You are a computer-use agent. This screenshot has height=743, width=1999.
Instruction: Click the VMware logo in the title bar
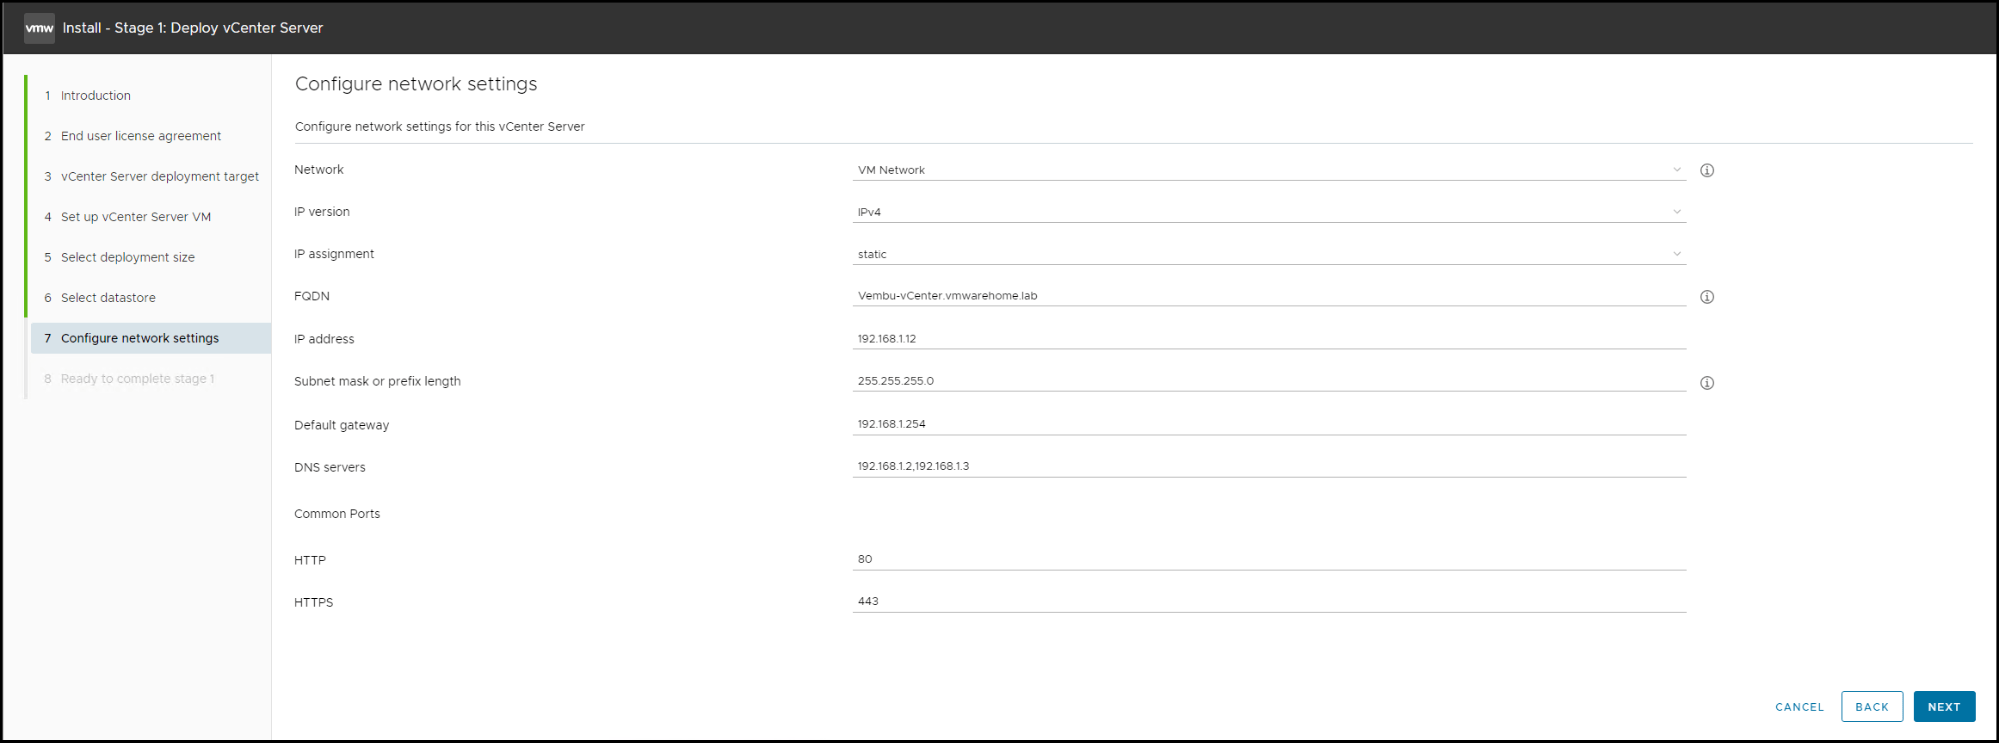[39, 27]
